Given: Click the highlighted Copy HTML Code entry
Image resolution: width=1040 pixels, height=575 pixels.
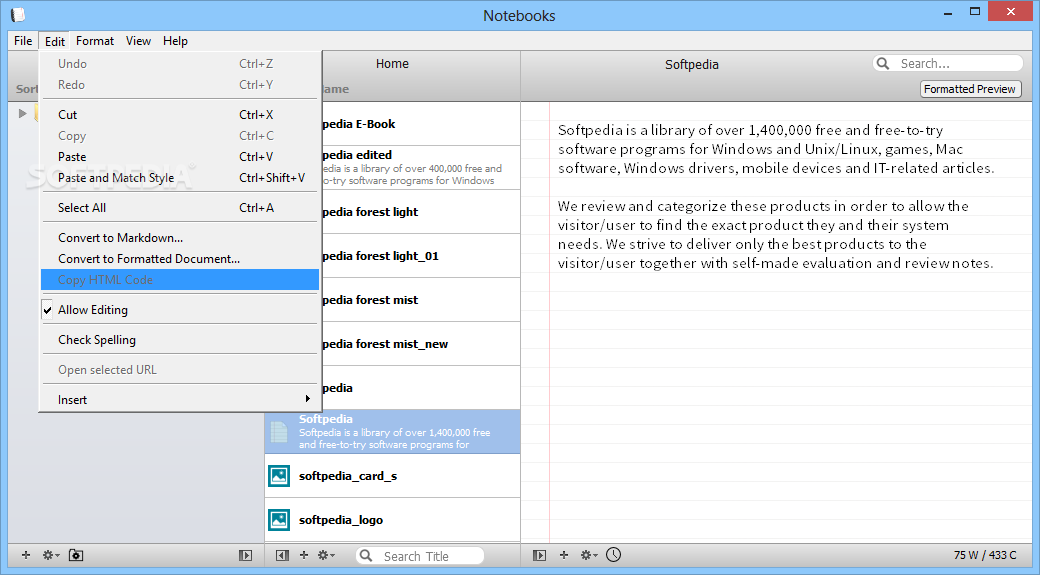Looking at the screenshot, I should tap(180, 280).
